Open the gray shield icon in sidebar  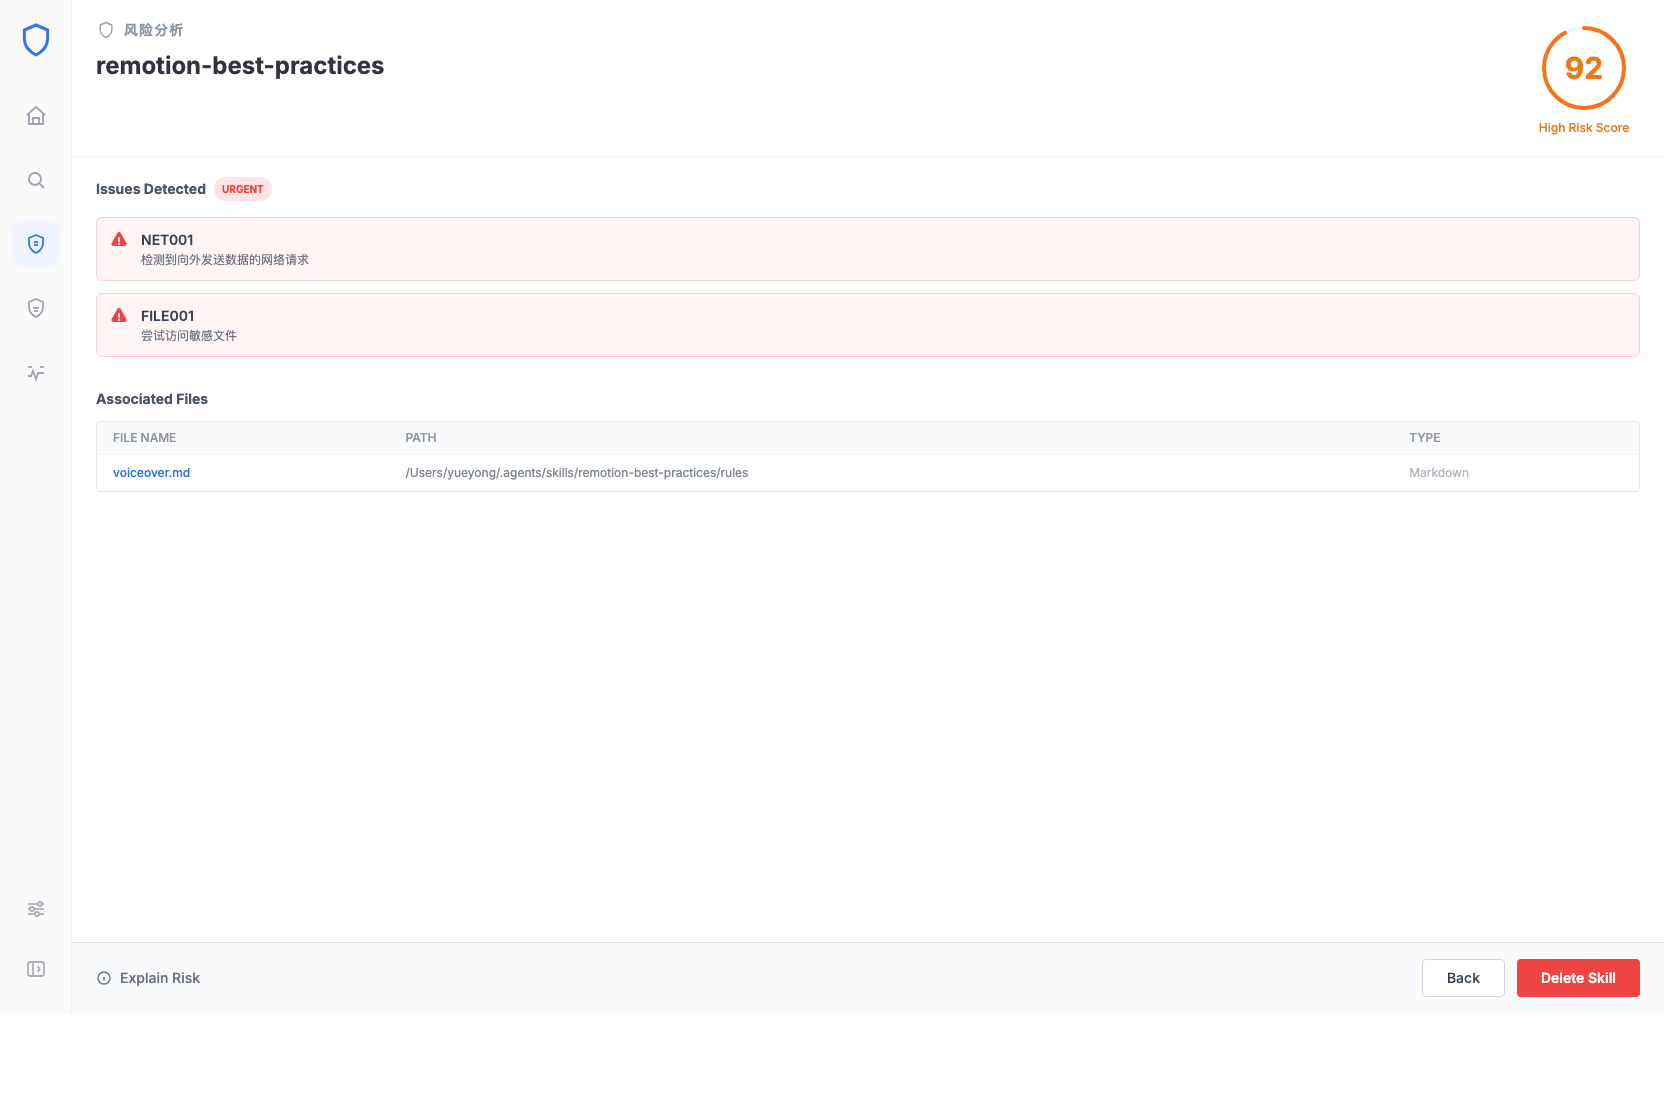36,308
